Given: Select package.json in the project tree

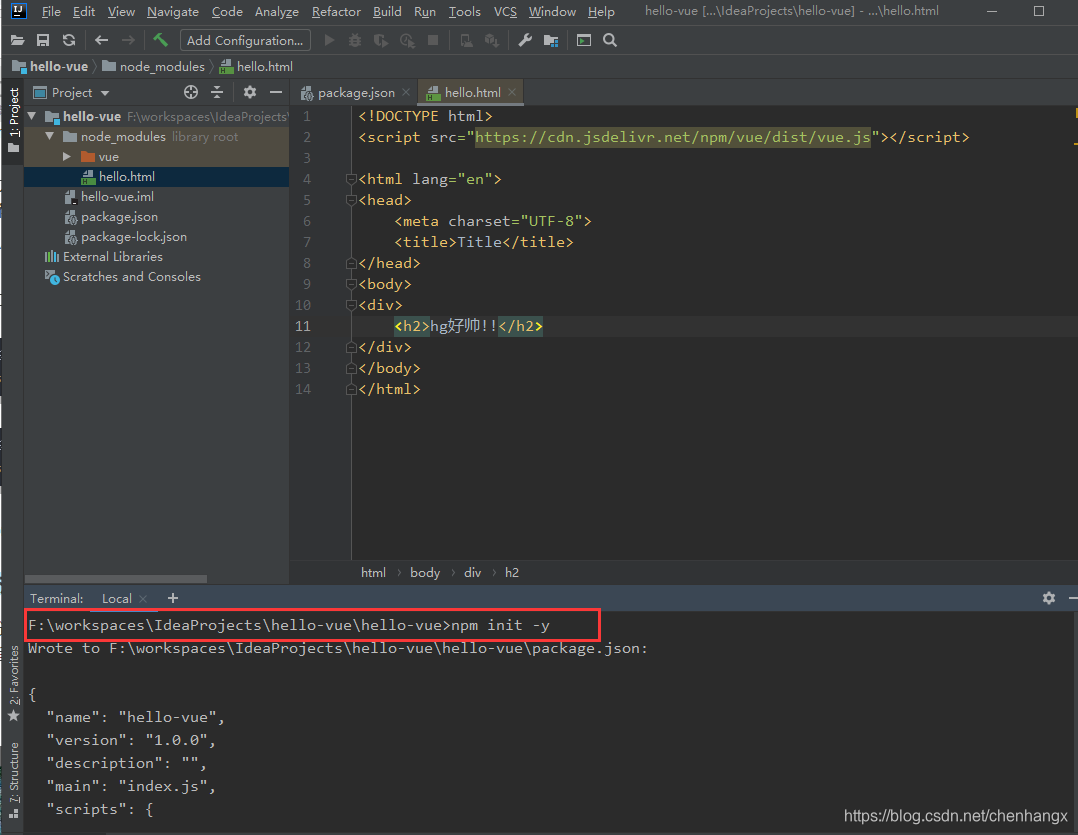Looking at the screenshot, I should tap(157, 216).
